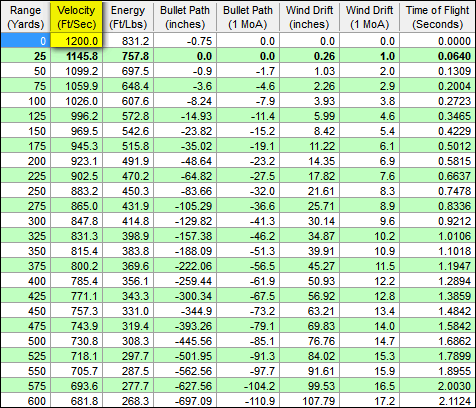Image resolution: width=476 pixels, height=408 pixels.
Task: Click the energy value 491.9
Action: pyautogui.click(x=128, y=161)
